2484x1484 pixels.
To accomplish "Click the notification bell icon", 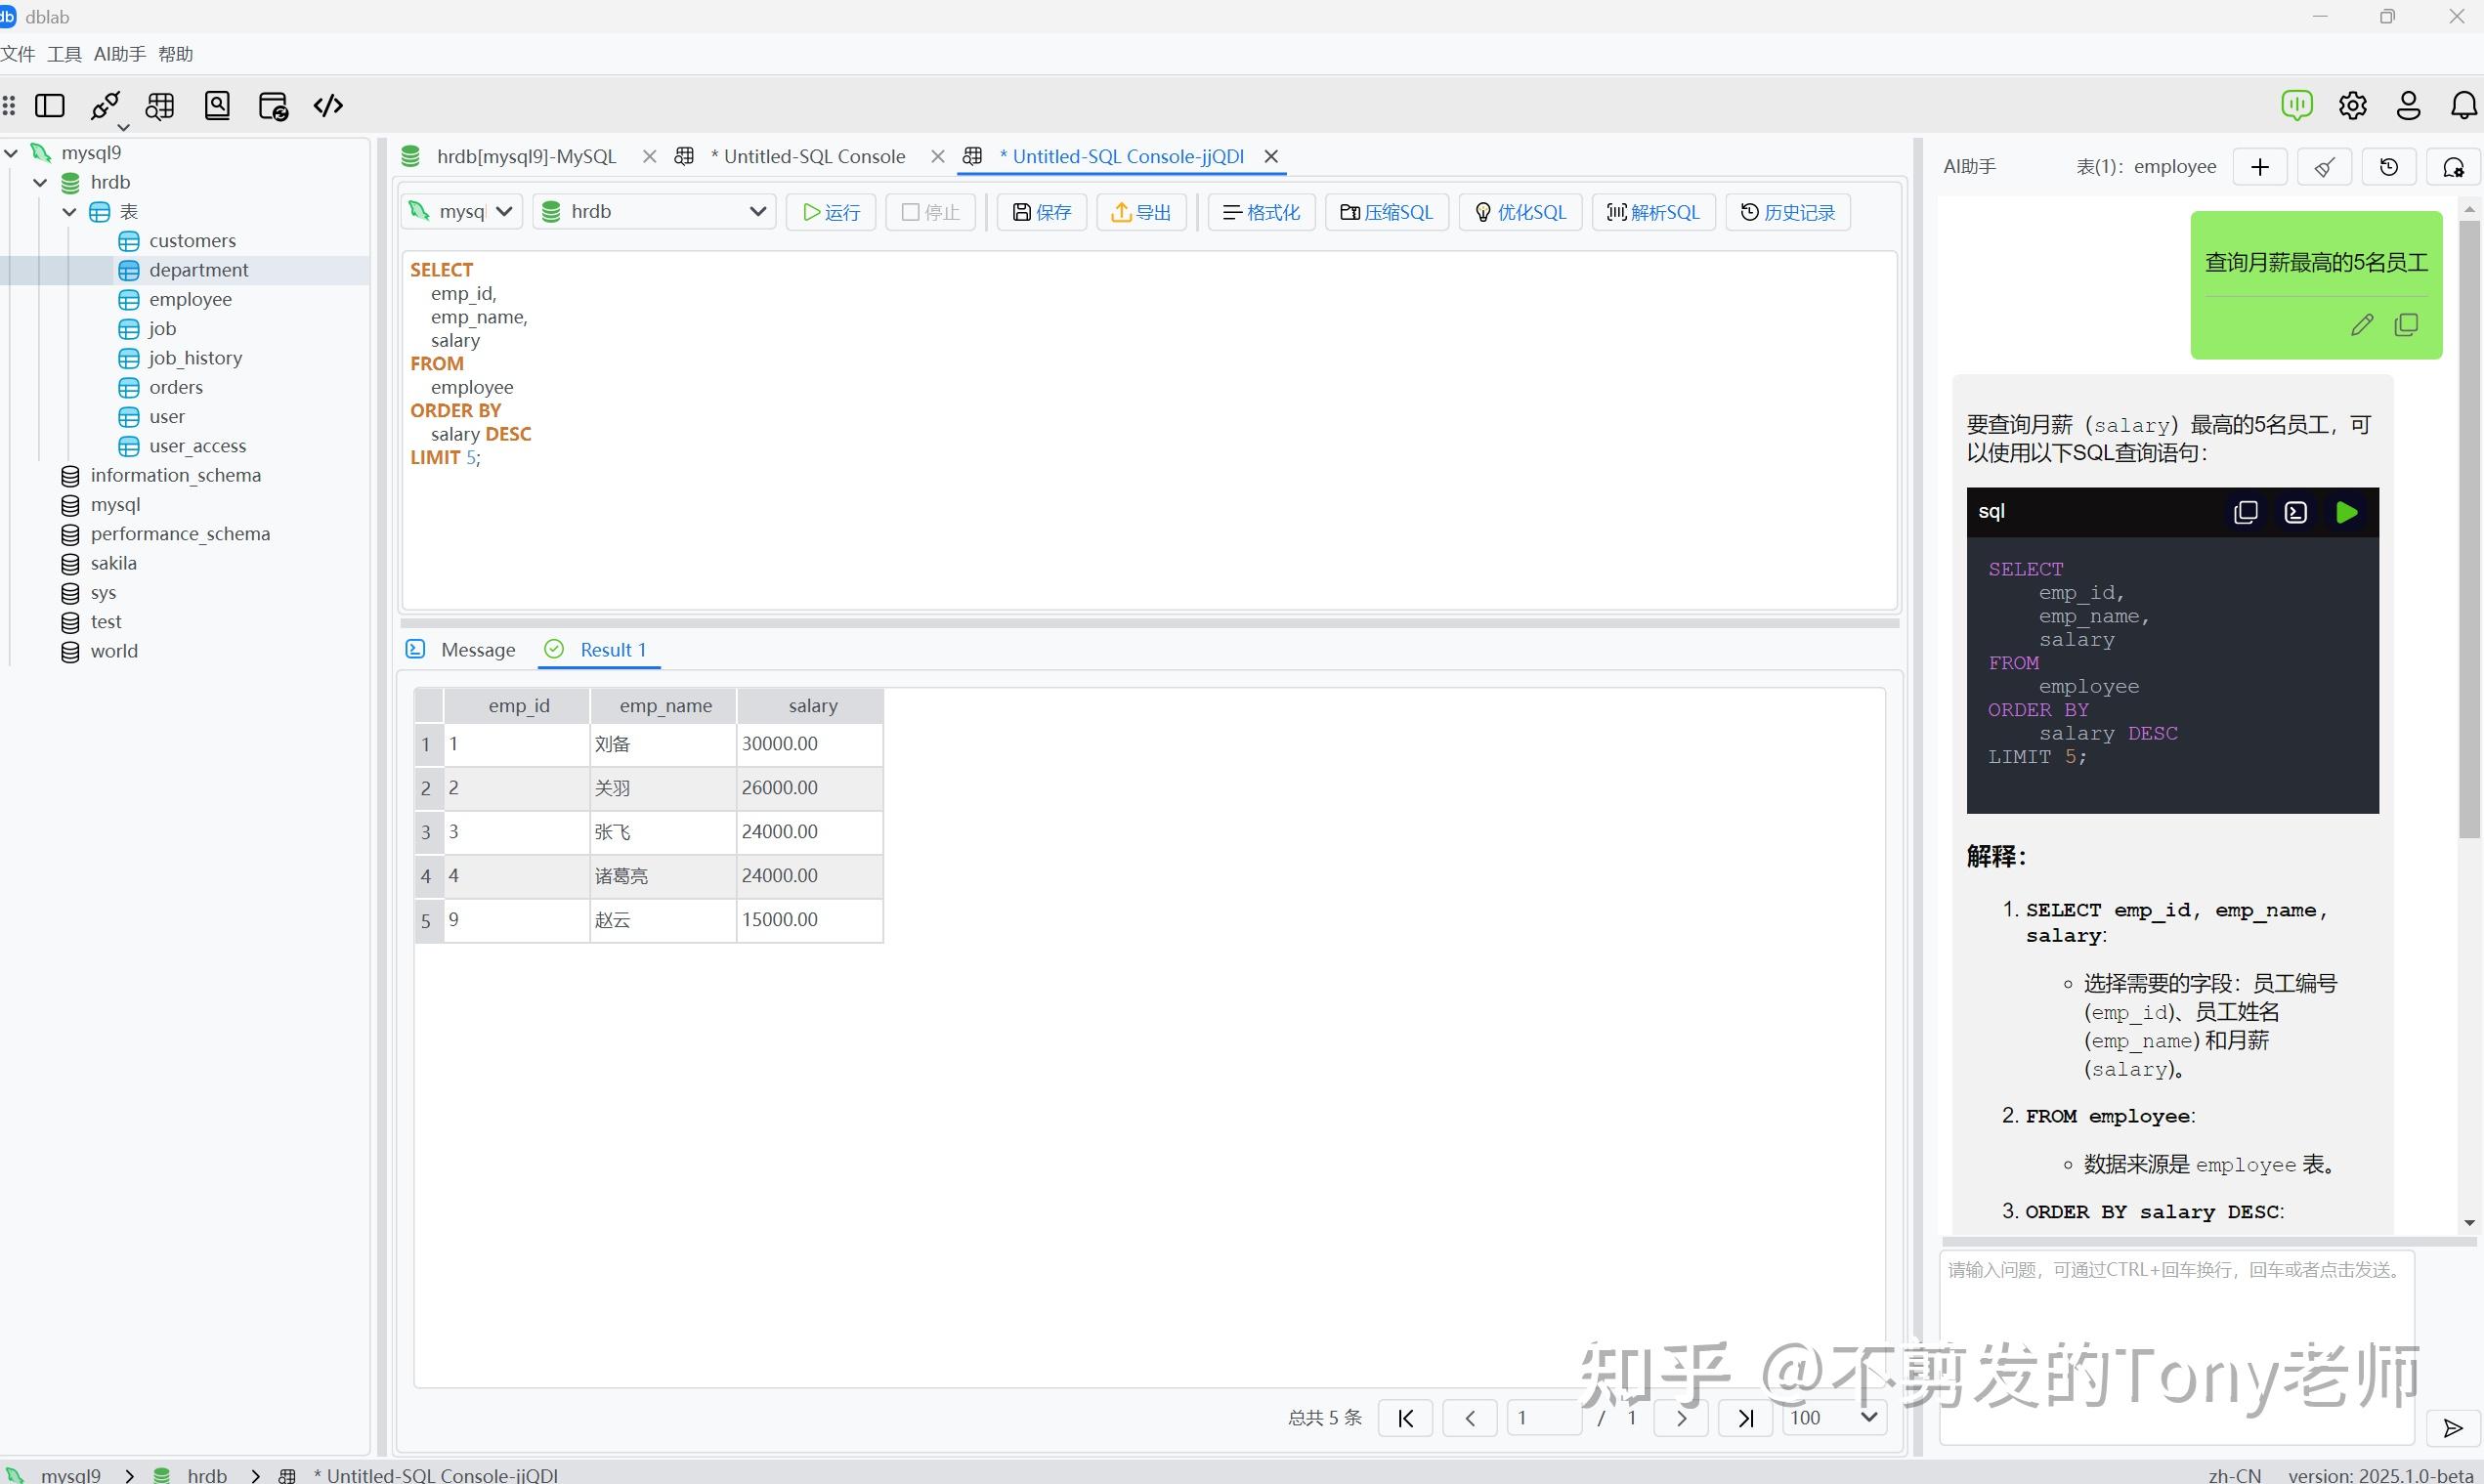I will (x=2464, y=105).
